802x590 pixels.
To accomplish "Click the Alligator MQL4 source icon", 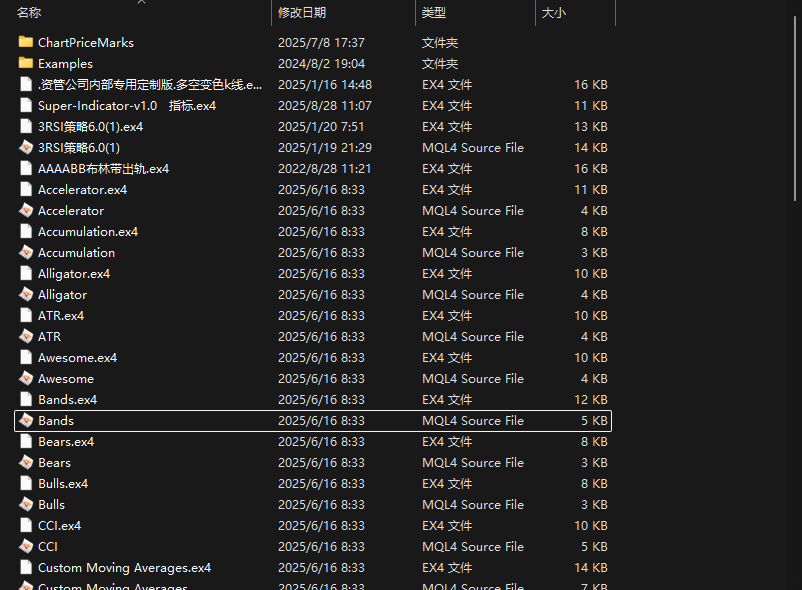I will 26,294.
